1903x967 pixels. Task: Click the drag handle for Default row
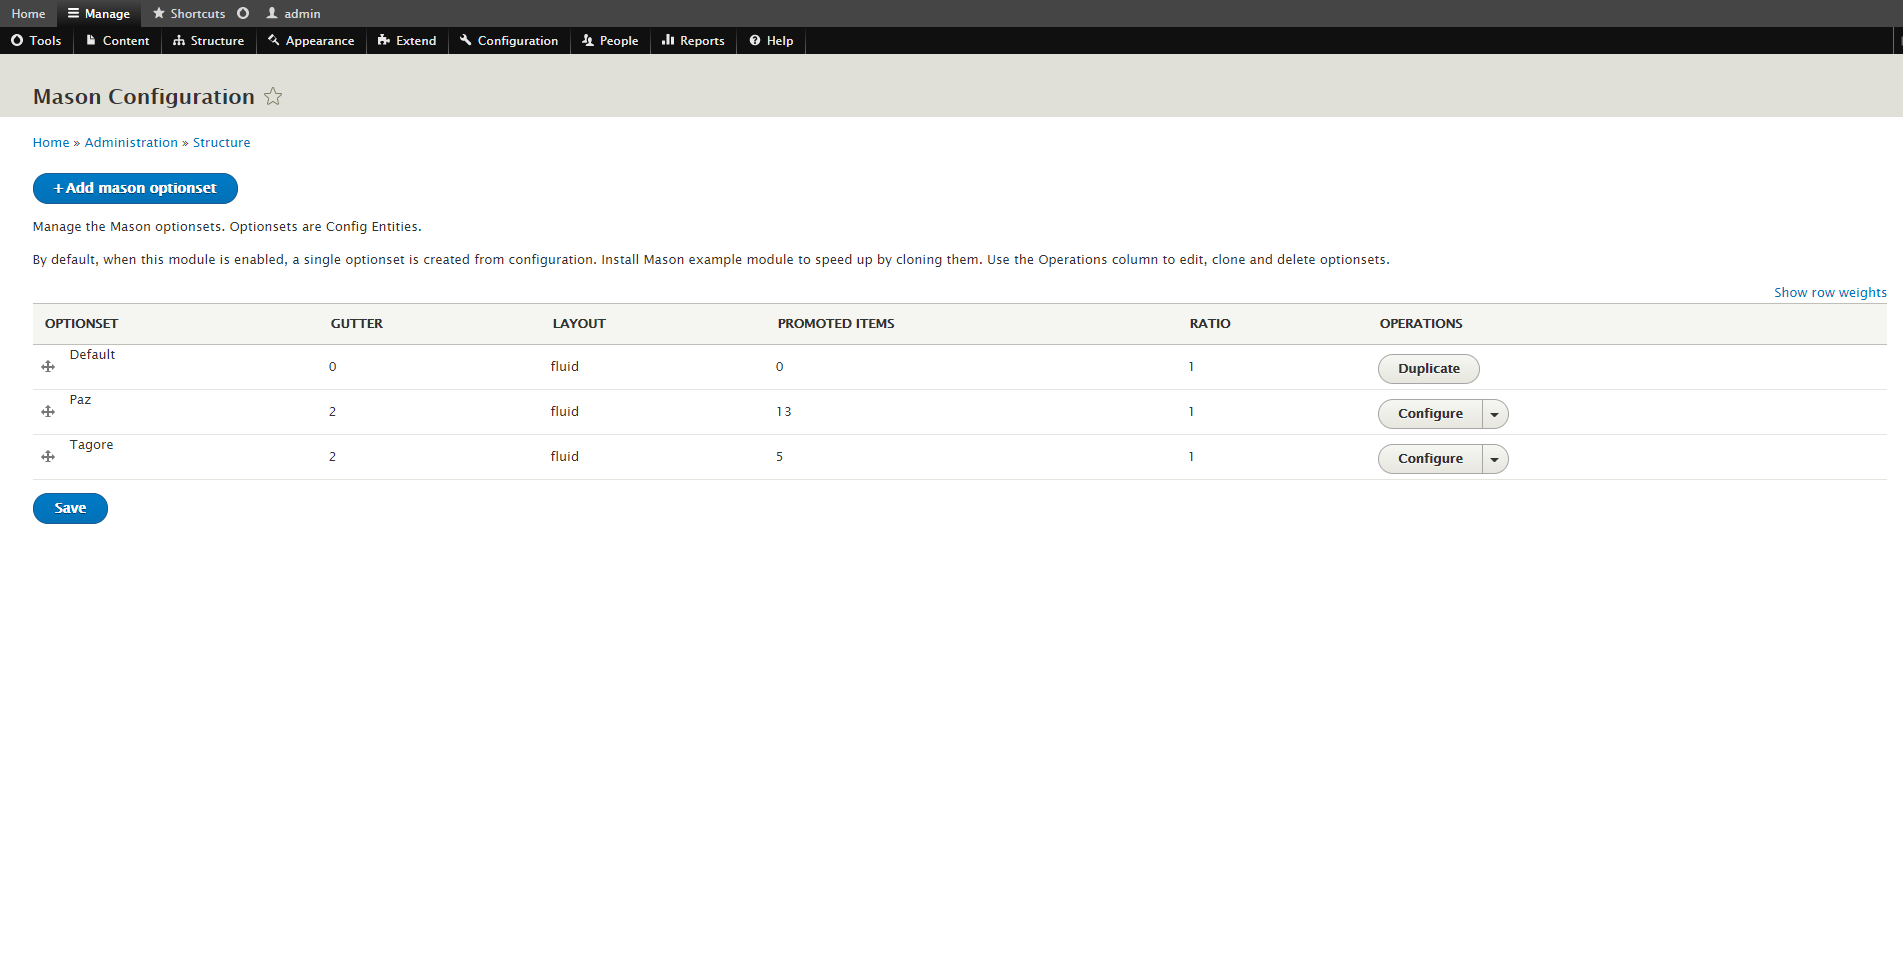[x=48, y=367]
